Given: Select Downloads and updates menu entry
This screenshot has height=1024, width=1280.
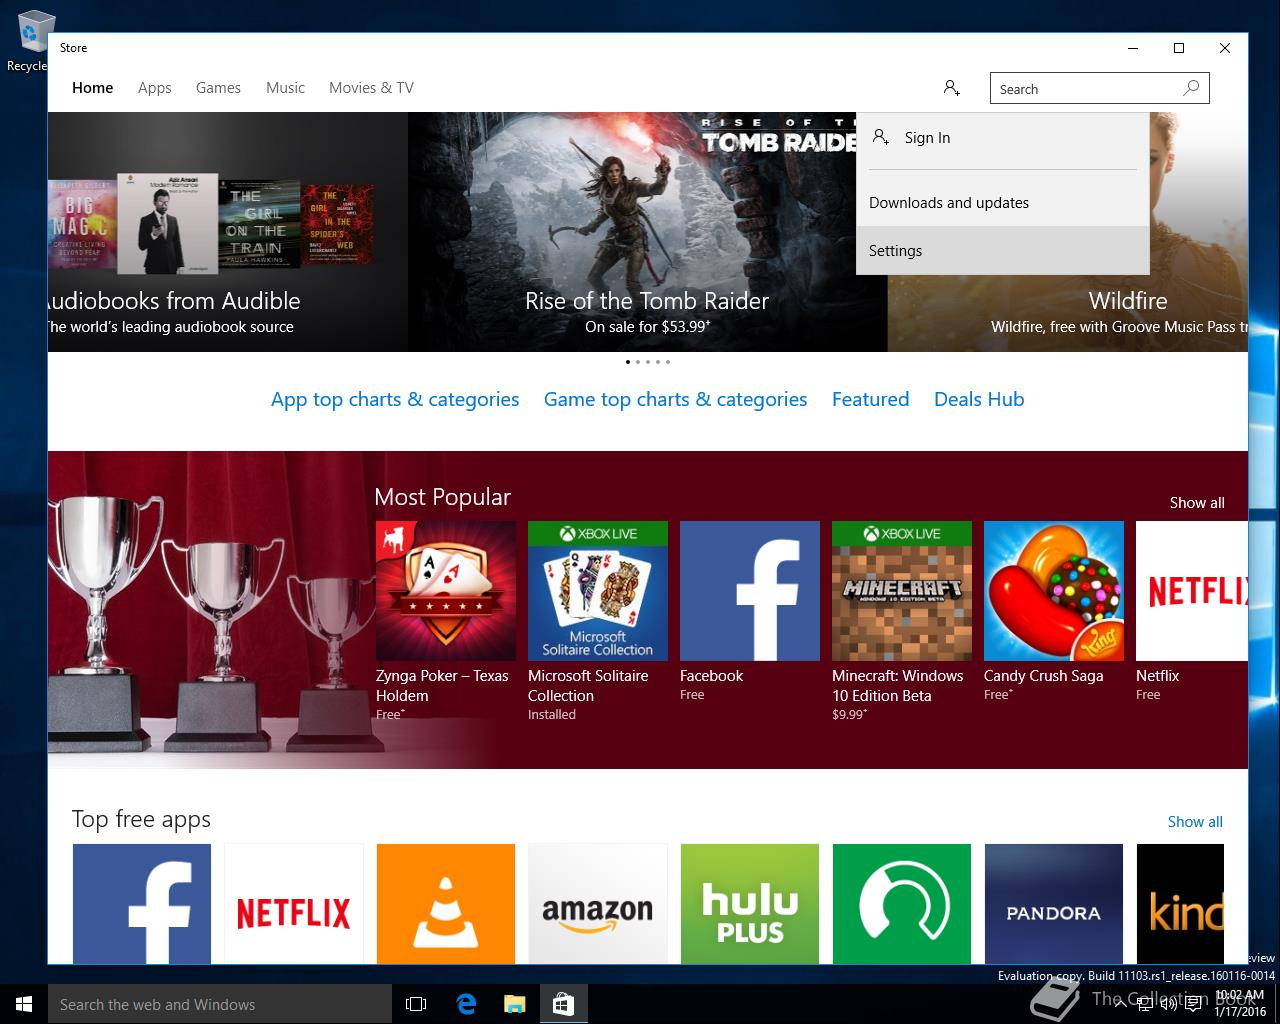Looking at the screenshot, I should point(1003,202).
